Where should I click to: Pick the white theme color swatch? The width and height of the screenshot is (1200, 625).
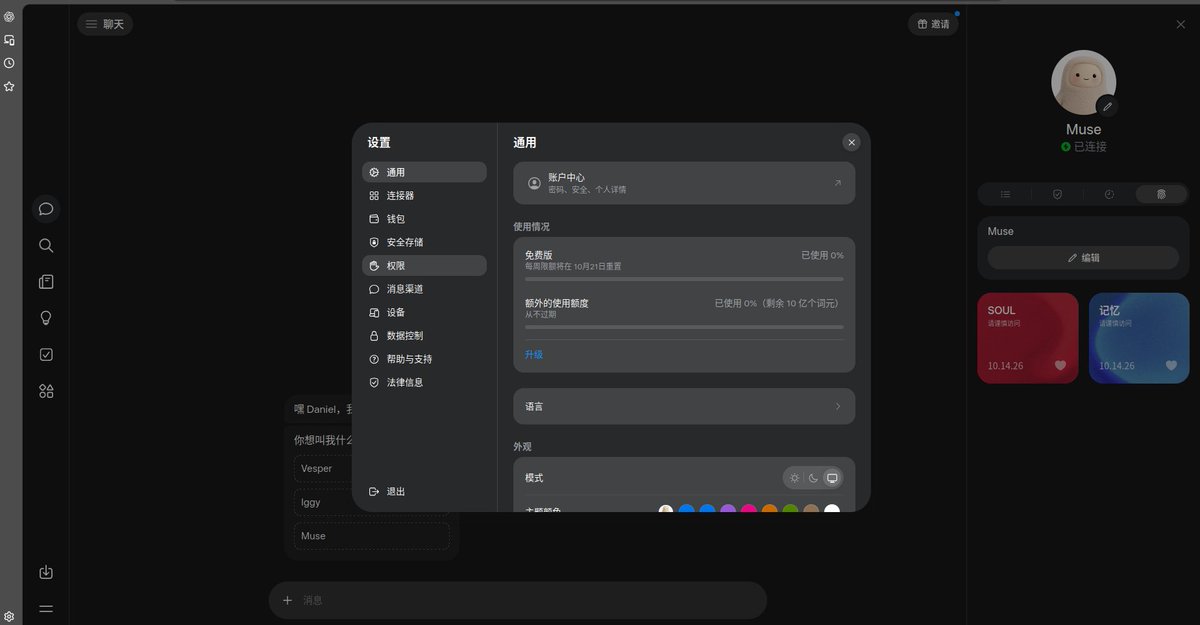point(832,510)
